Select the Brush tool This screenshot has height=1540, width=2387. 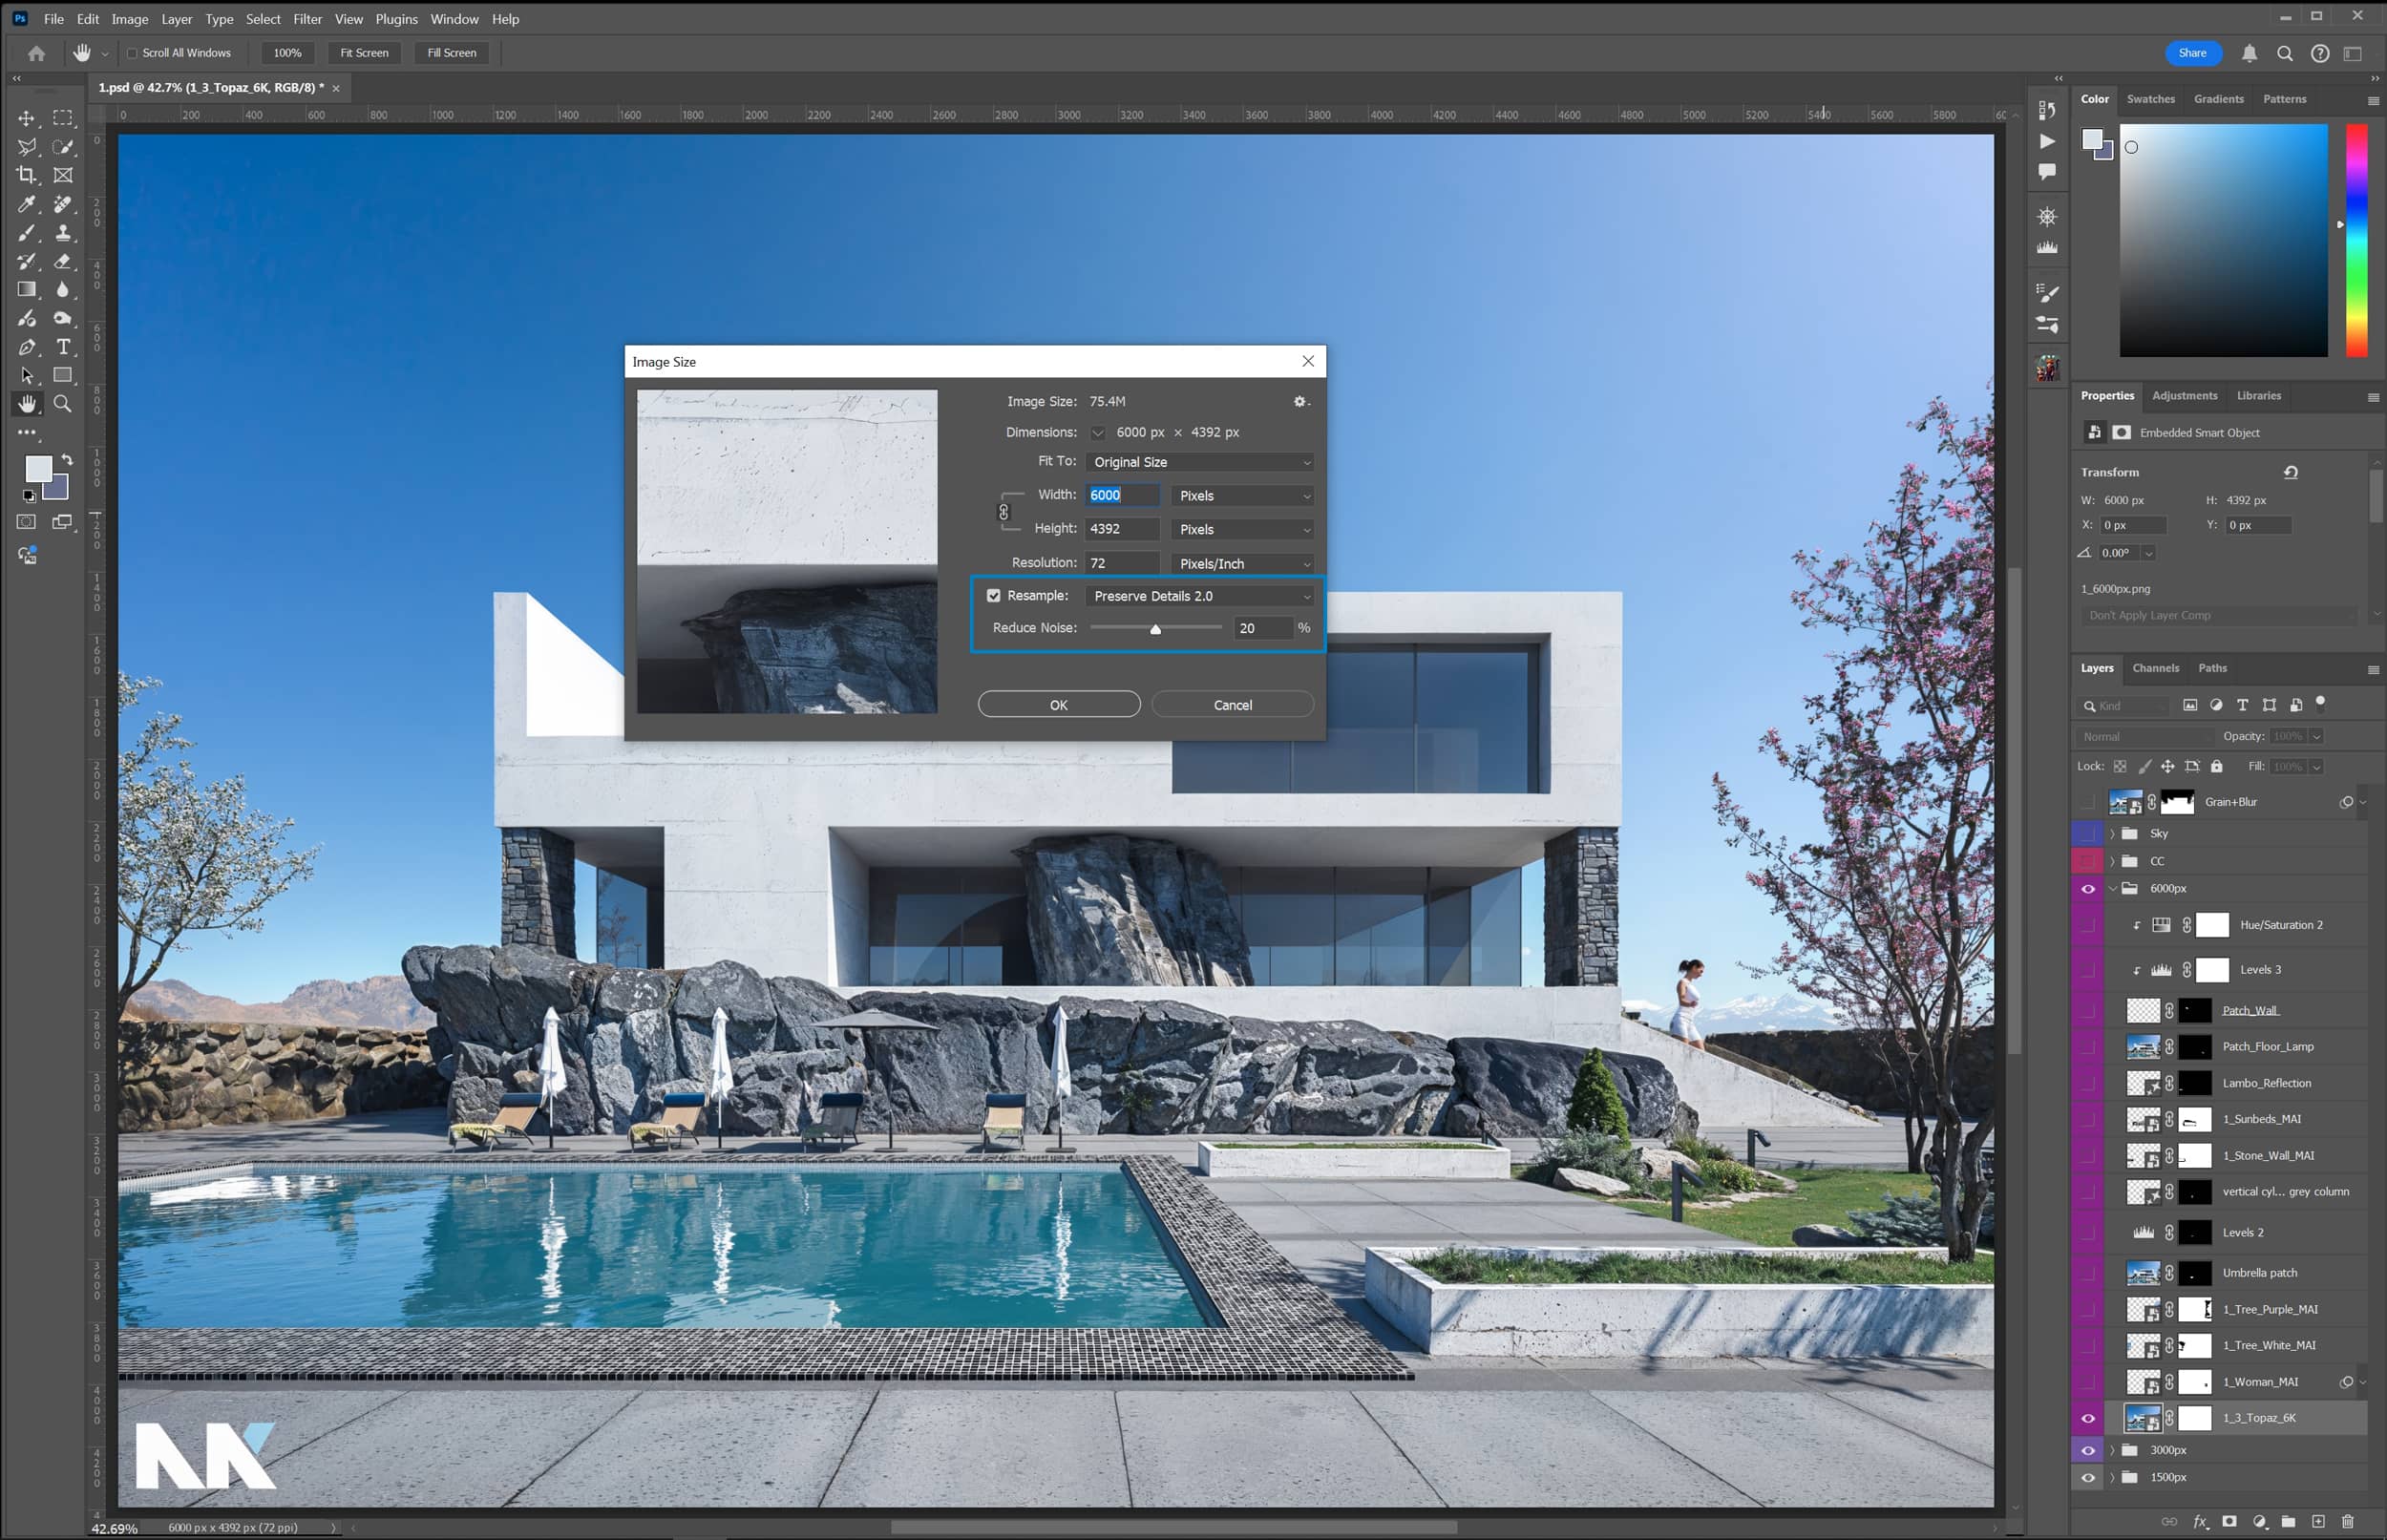pos(26,233)
